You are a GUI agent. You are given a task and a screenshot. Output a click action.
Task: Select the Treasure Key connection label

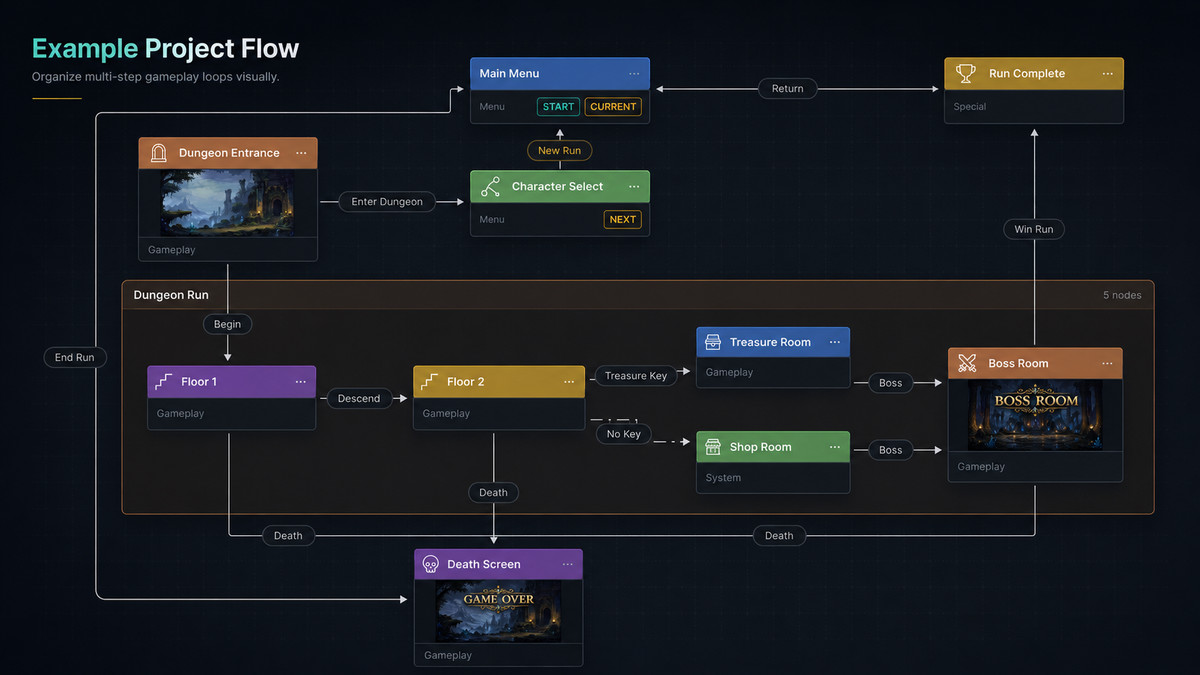pyautogui.click(x=636, y=375)
